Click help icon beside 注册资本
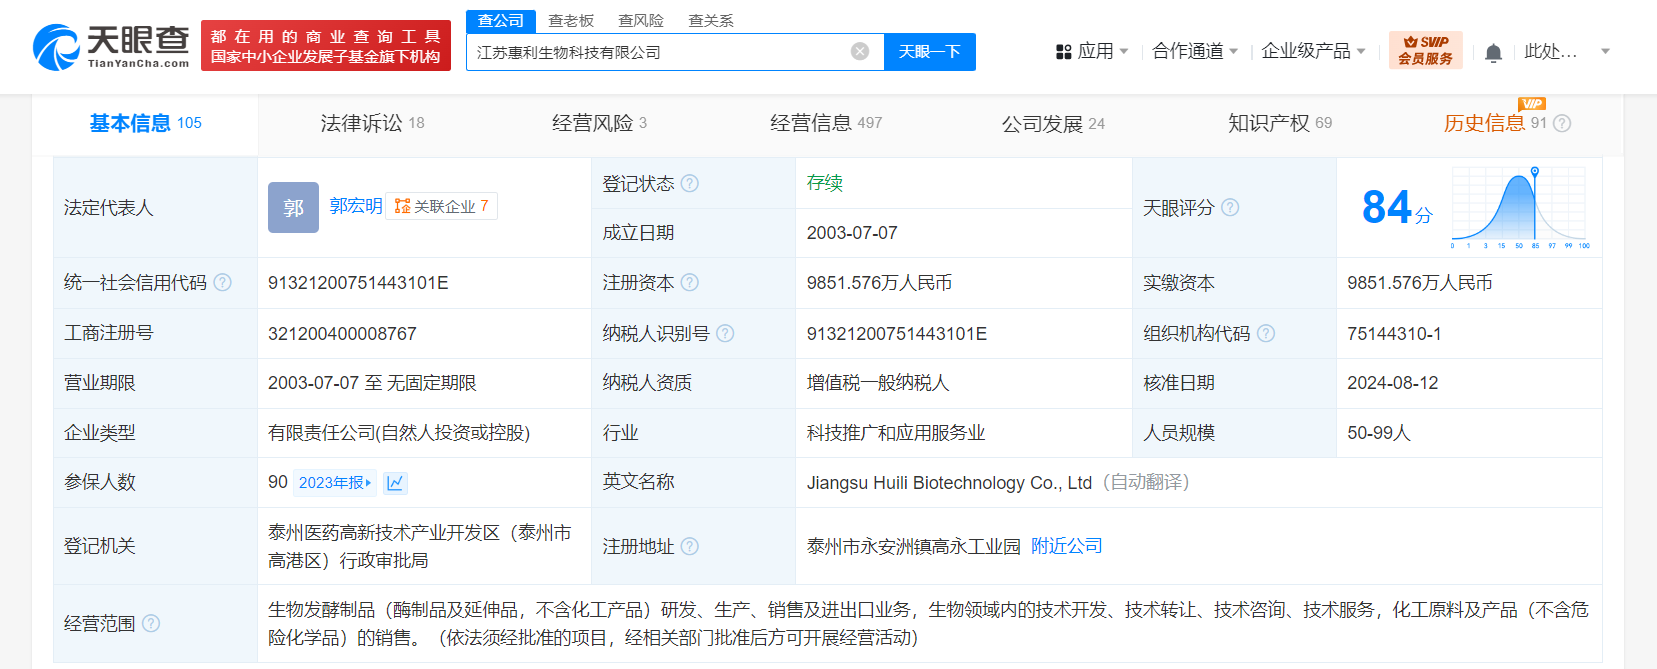 [690, 283]
